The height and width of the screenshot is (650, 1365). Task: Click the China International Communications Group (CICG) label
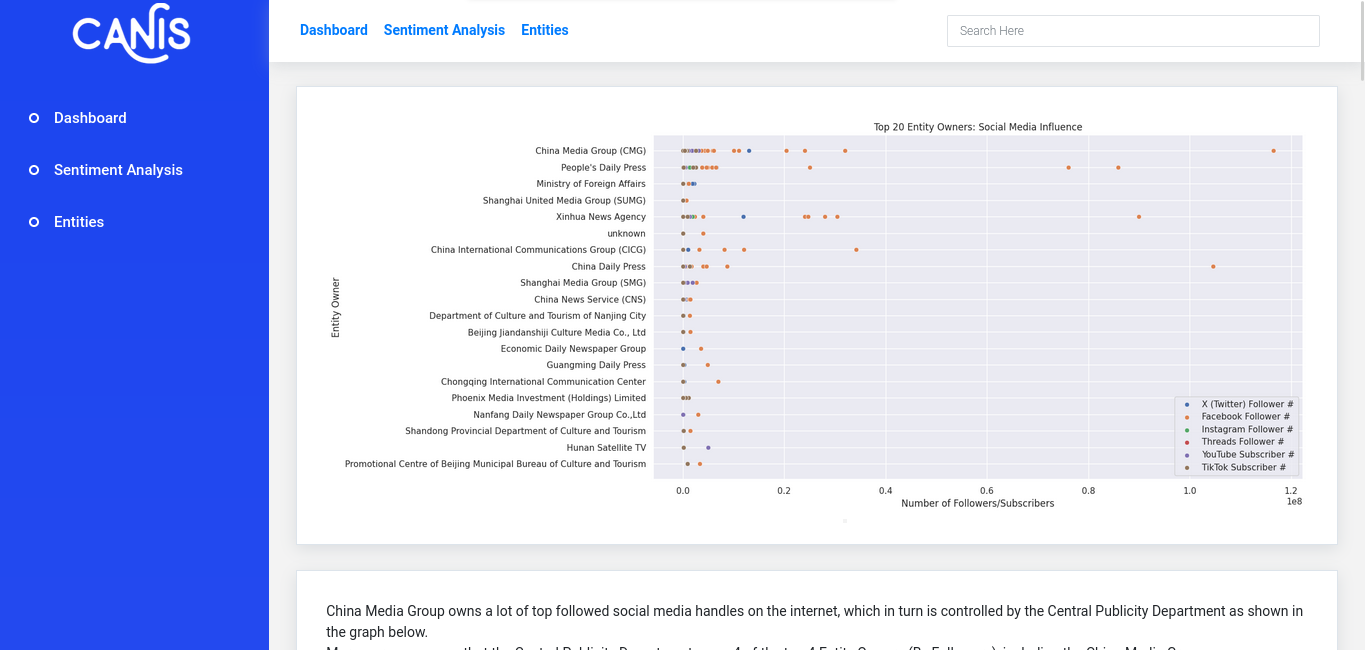[538, 250]
